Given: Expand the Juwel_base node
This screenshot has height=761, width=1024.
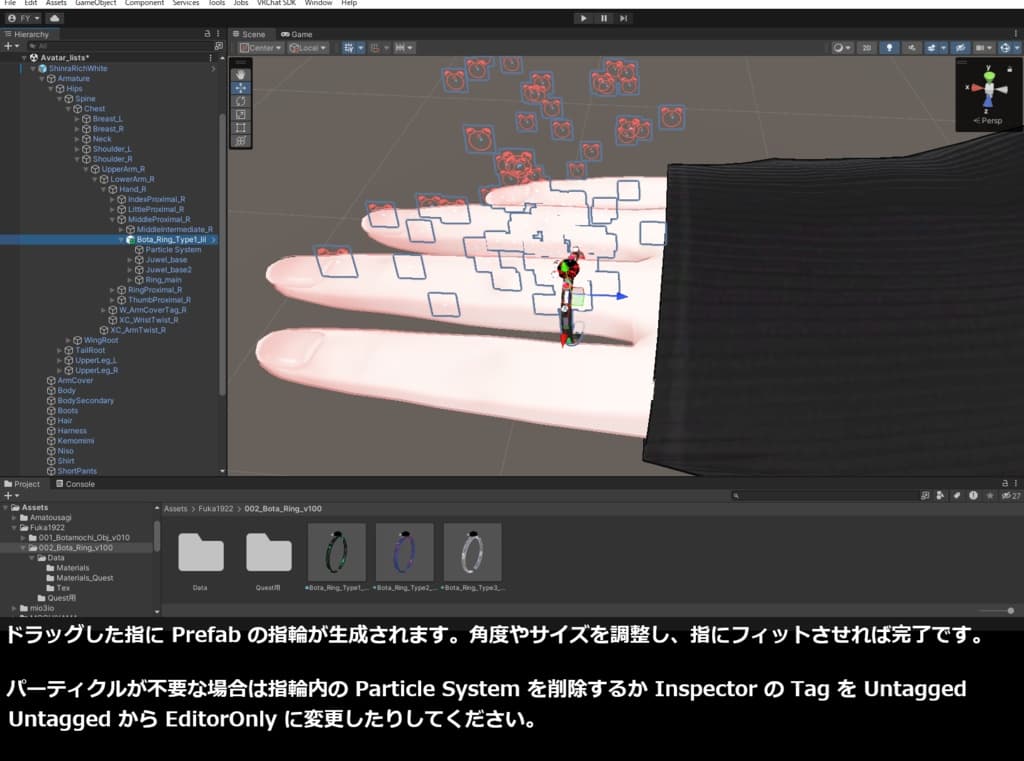Looking at the screenshot, I should (x=130, y=260).
